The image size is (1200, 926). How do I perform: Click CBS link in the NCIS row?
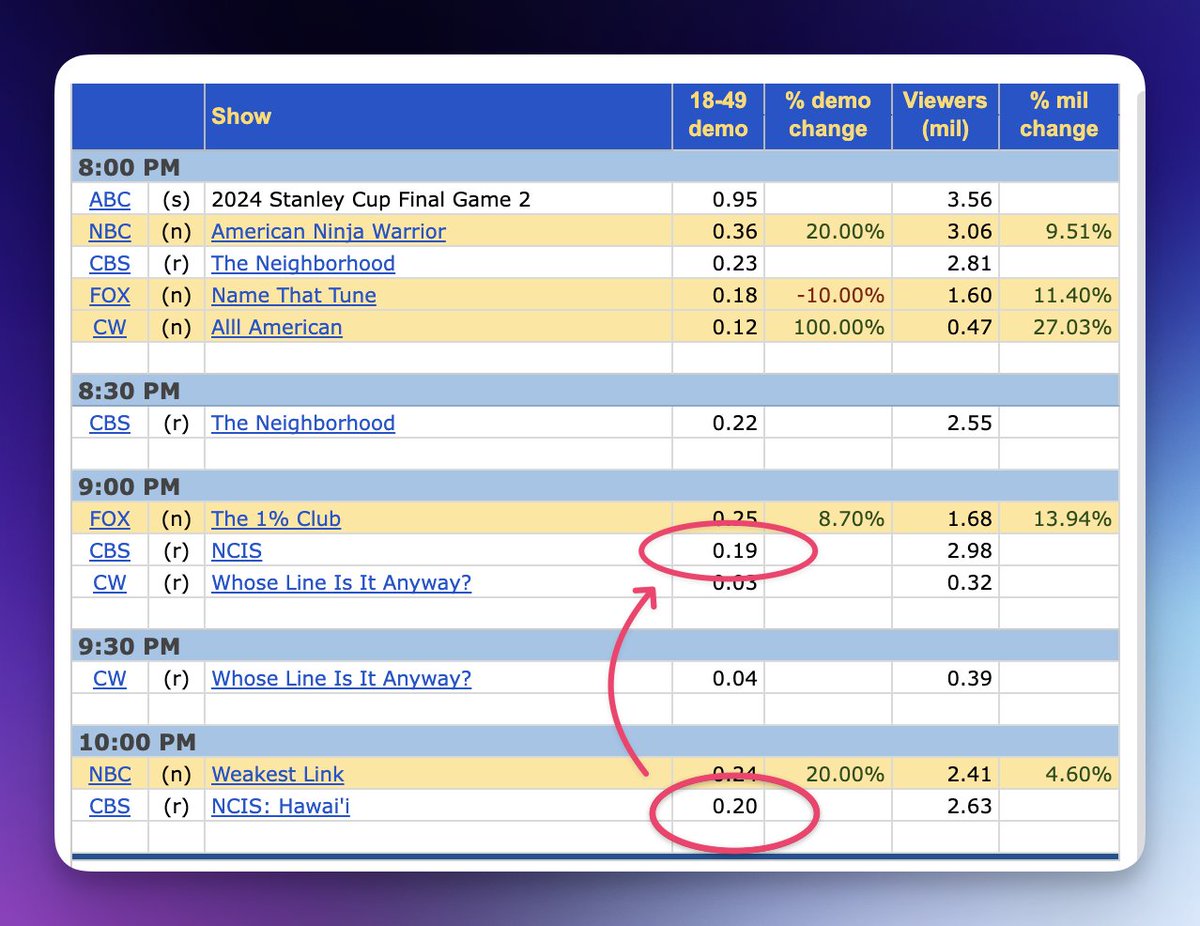click(x=110, y=551)
